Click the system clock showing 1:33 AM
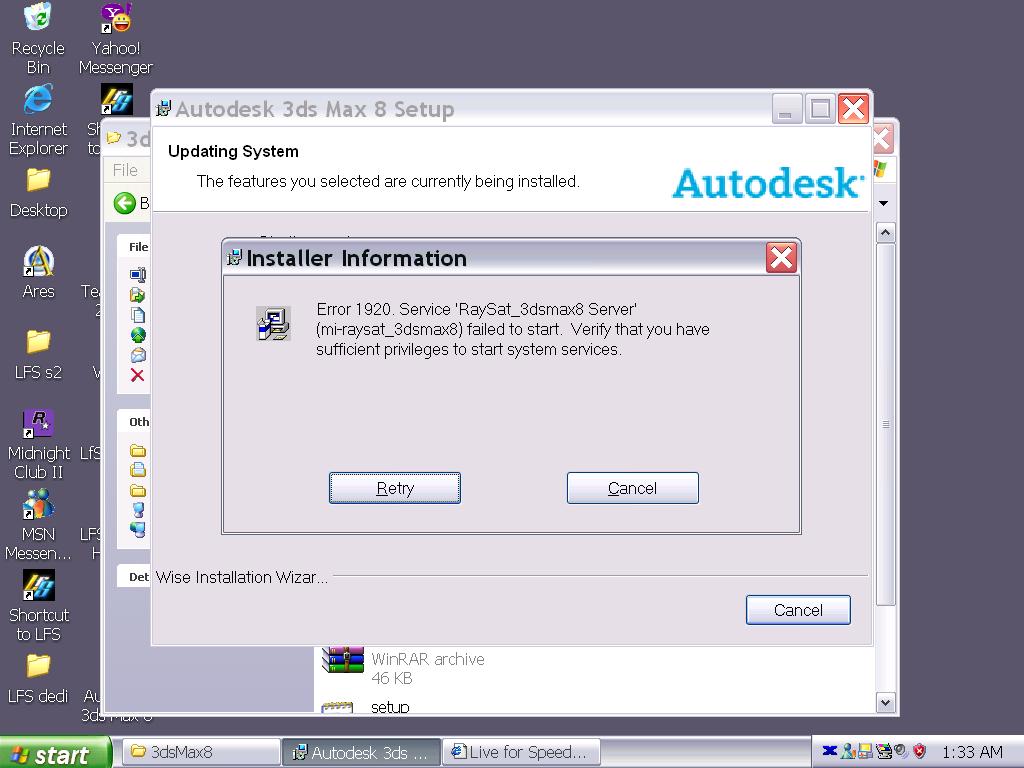Viewport: 1024px width, 768px height. [x=972, y=752]
